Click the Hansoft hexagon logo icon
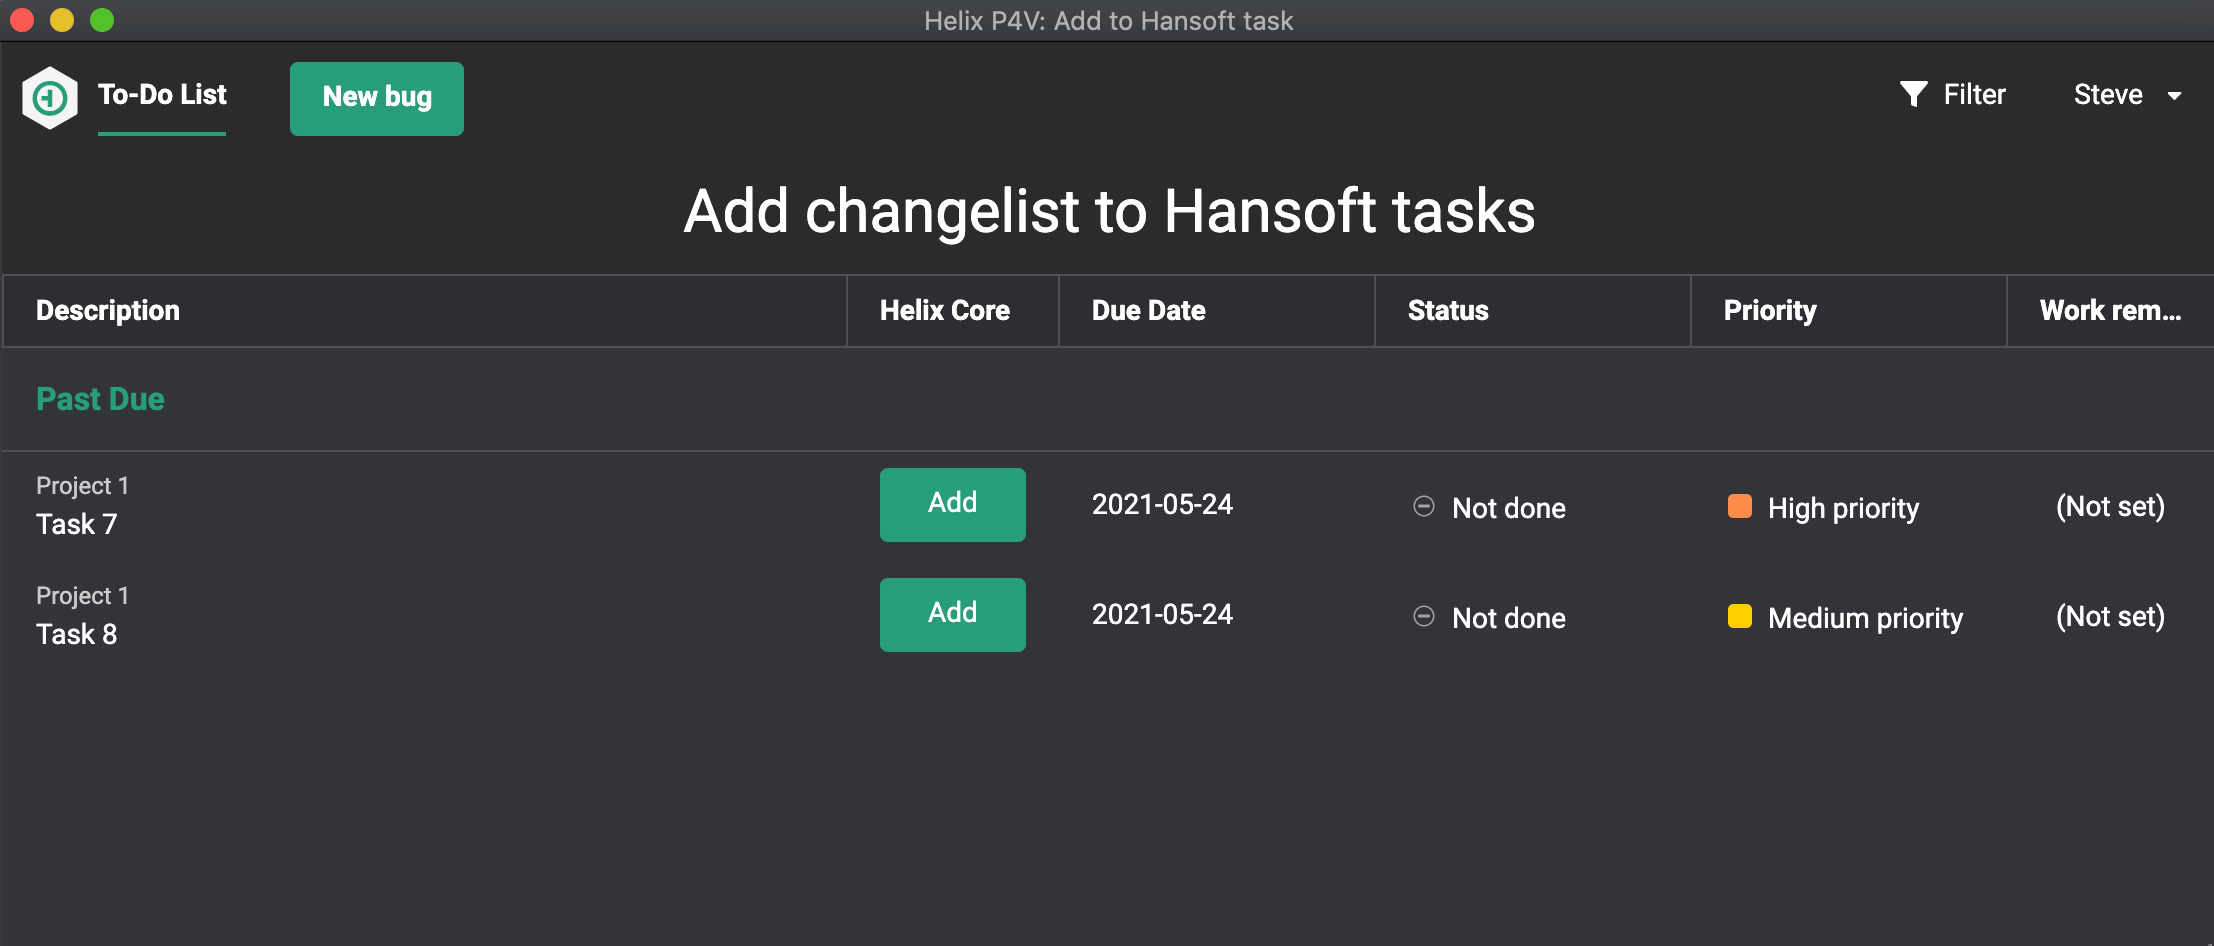 [x=50, y=97]
